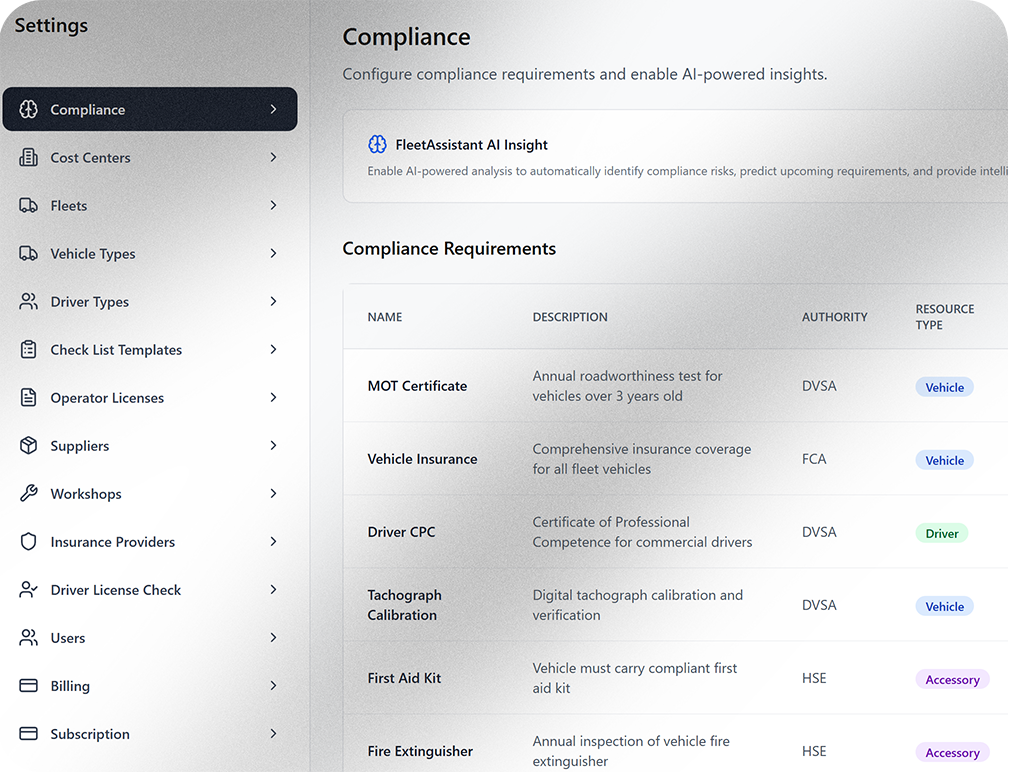Click the Fleets van icon

click(x=29, y=206)
